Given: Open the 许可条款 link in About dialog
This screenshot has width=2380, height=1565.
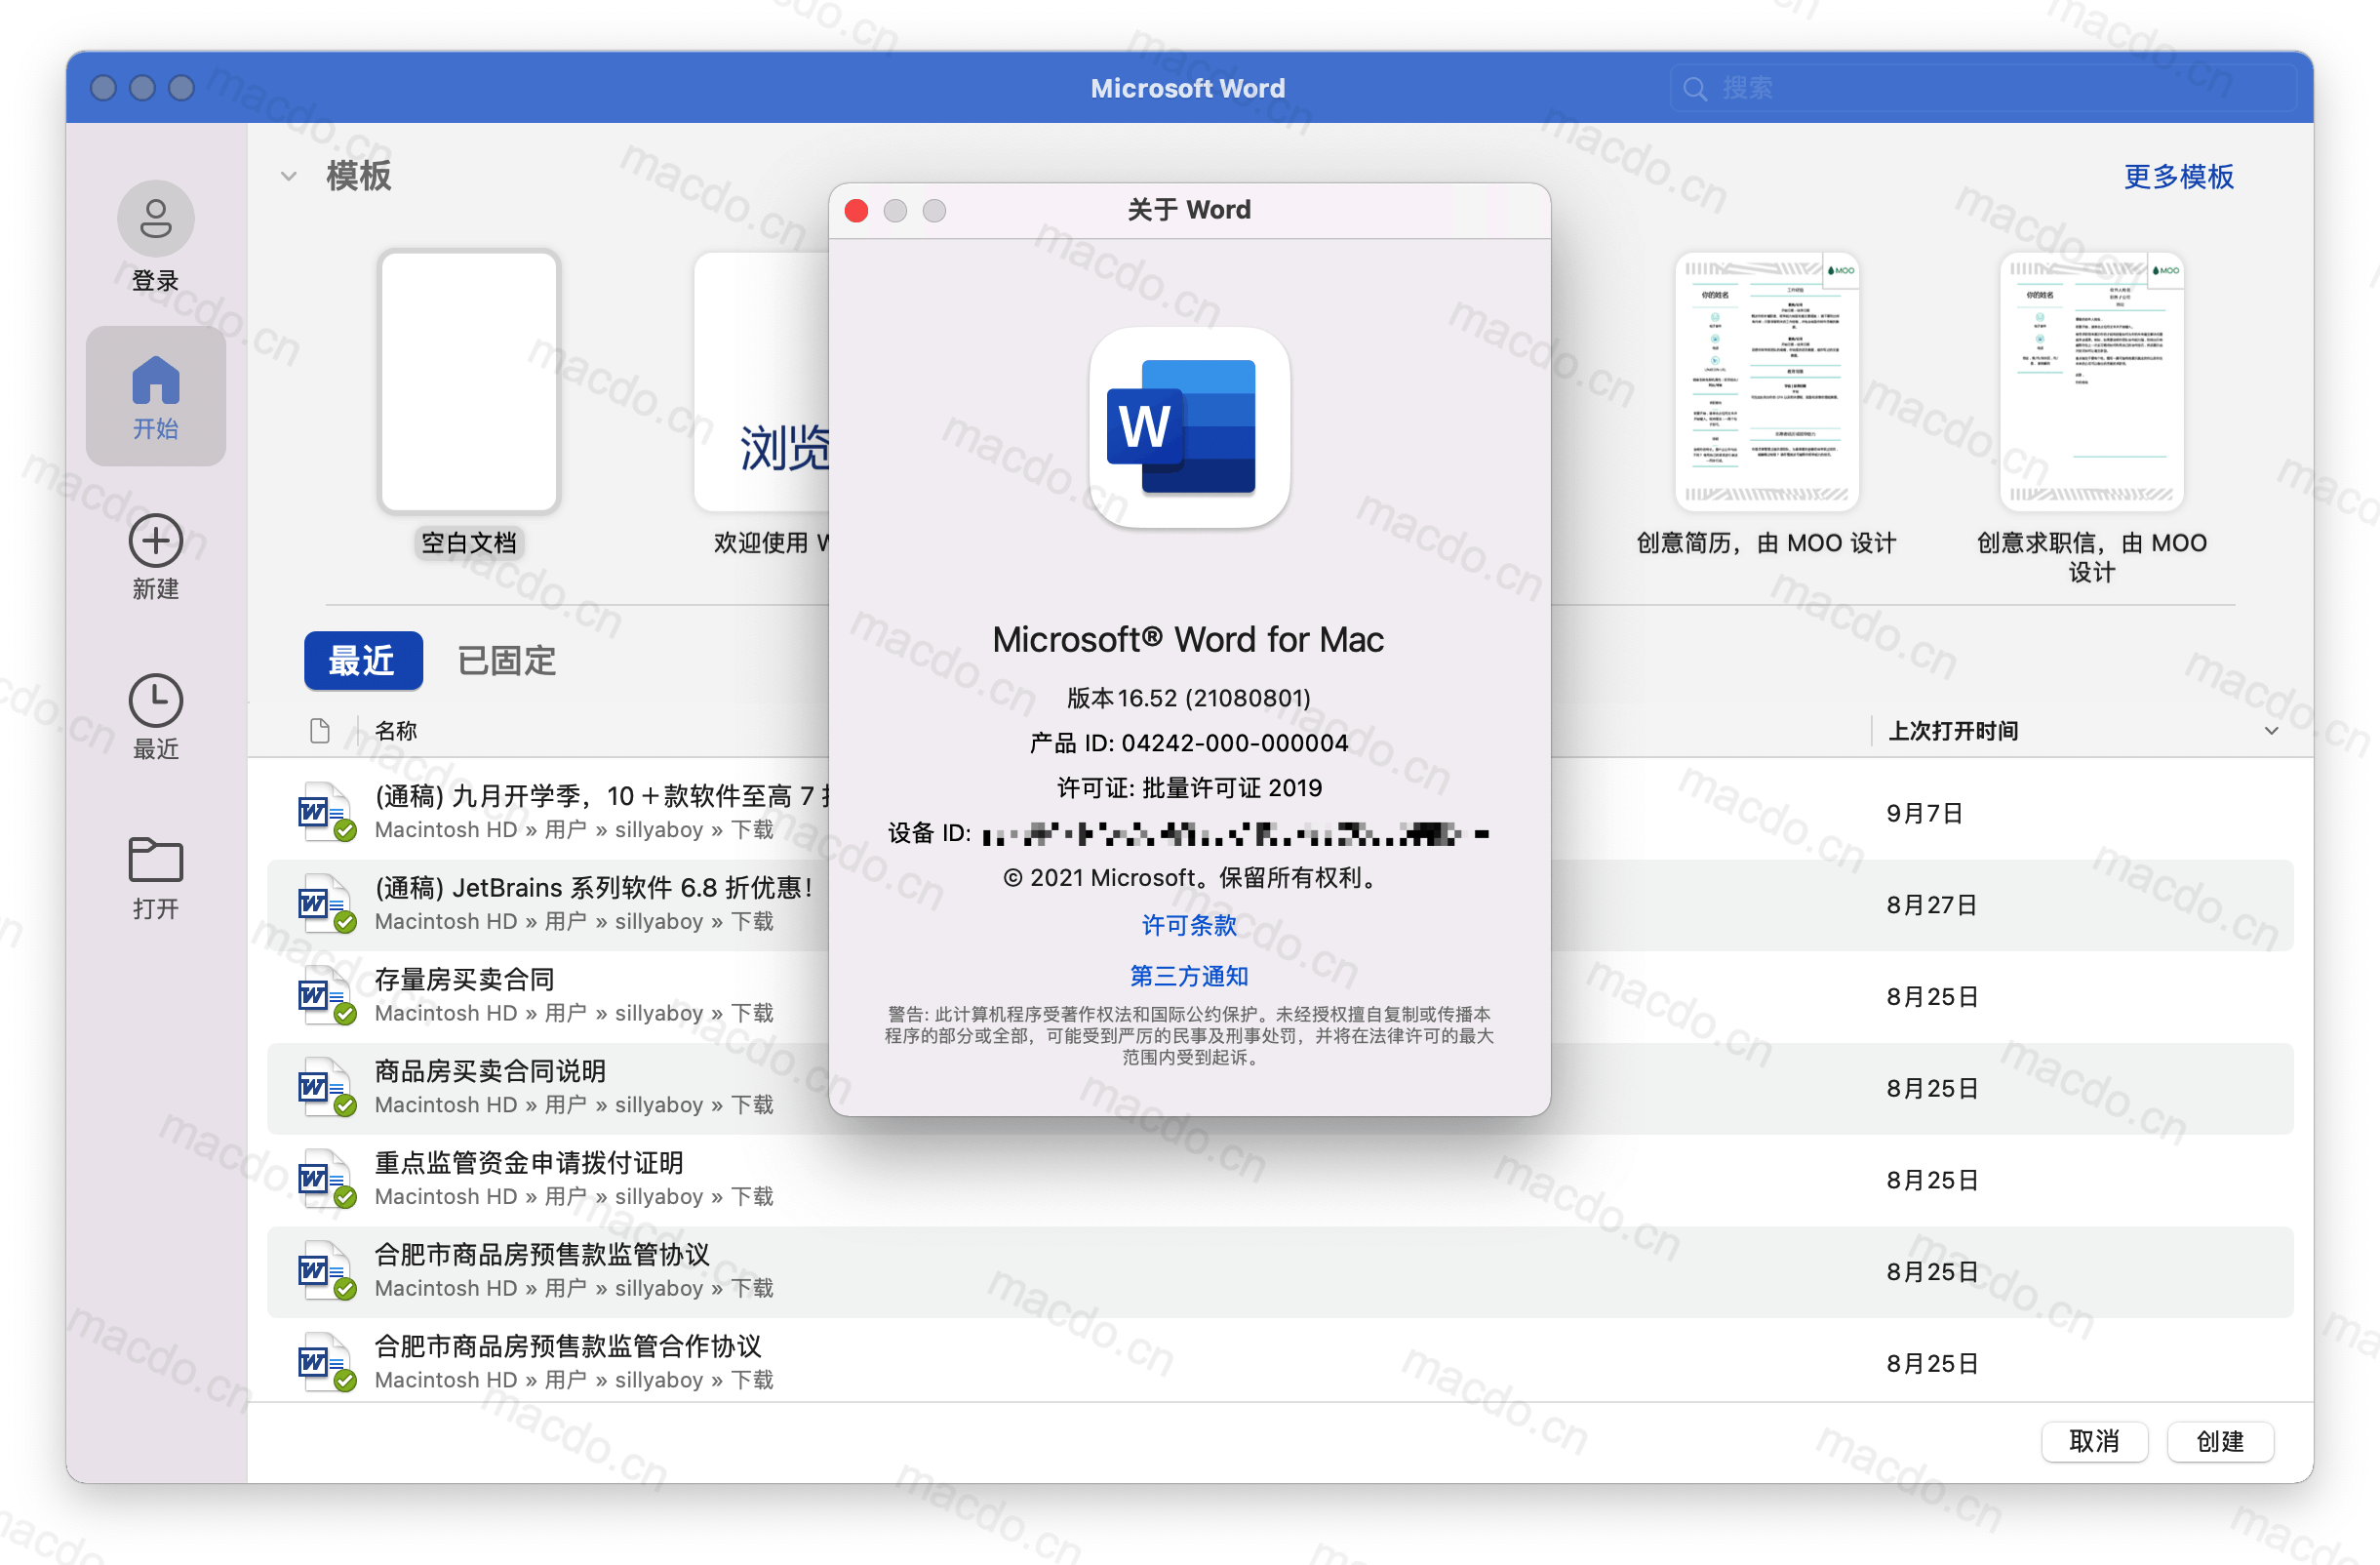Looking at the screenshot, I should click(x=1189, y=925).
